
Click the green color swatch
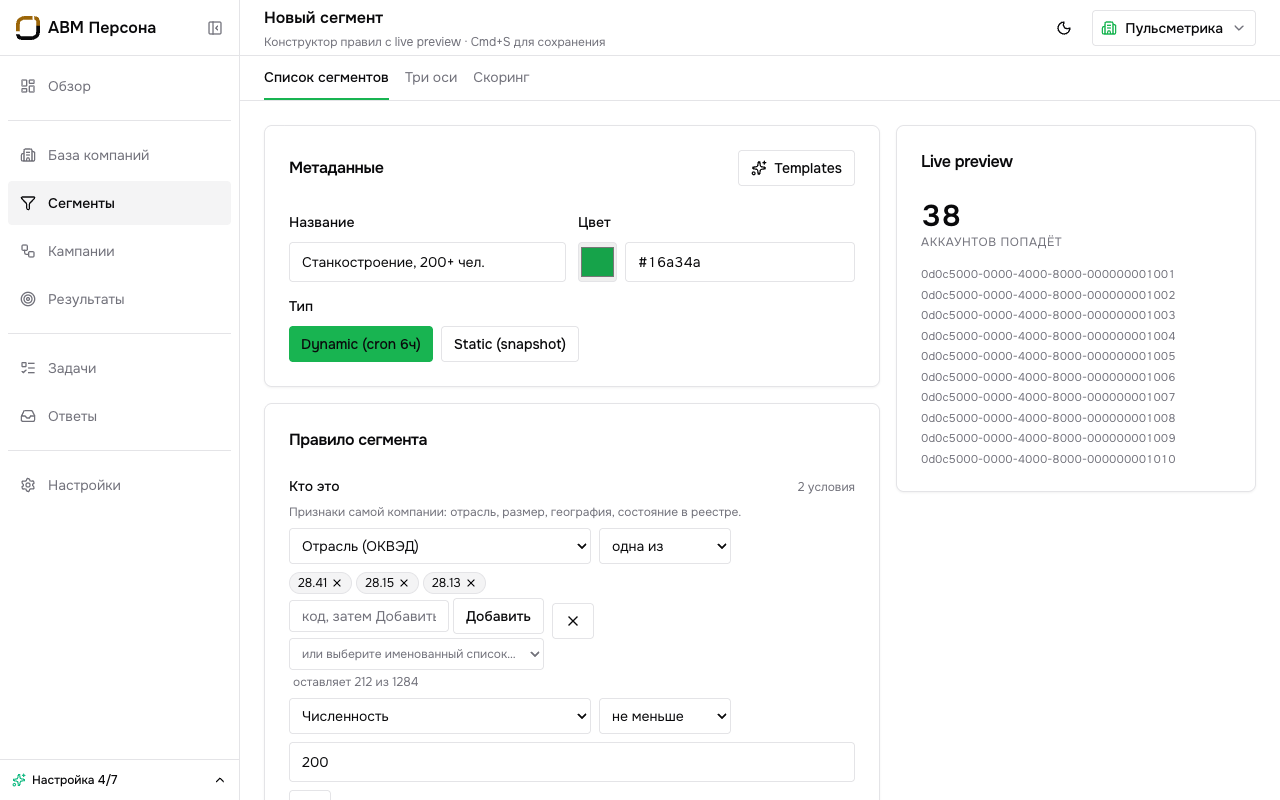coord(598,262)
